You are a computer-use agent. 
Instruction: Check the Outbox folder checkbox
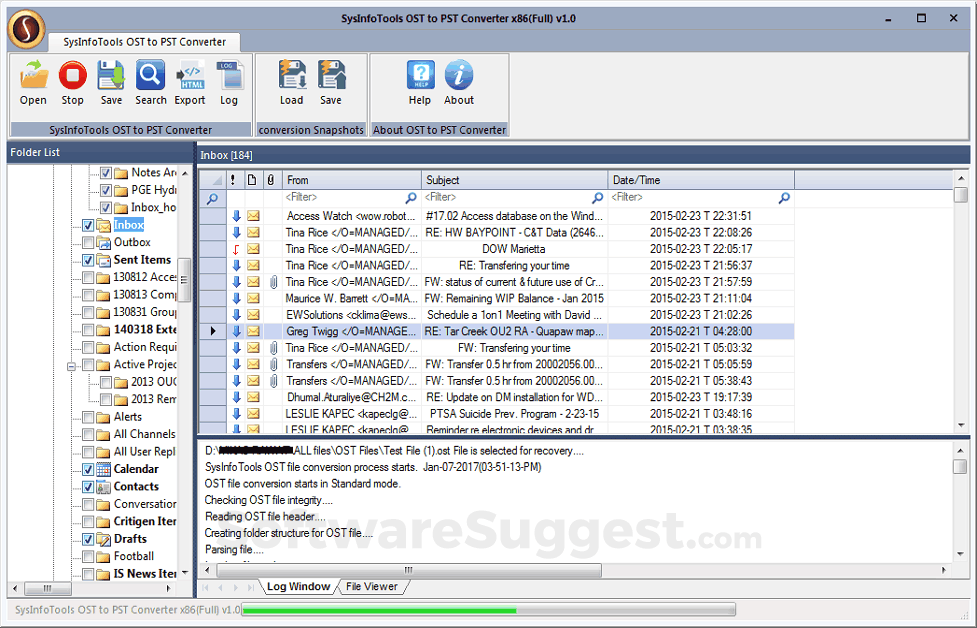(x=88, y=242)
